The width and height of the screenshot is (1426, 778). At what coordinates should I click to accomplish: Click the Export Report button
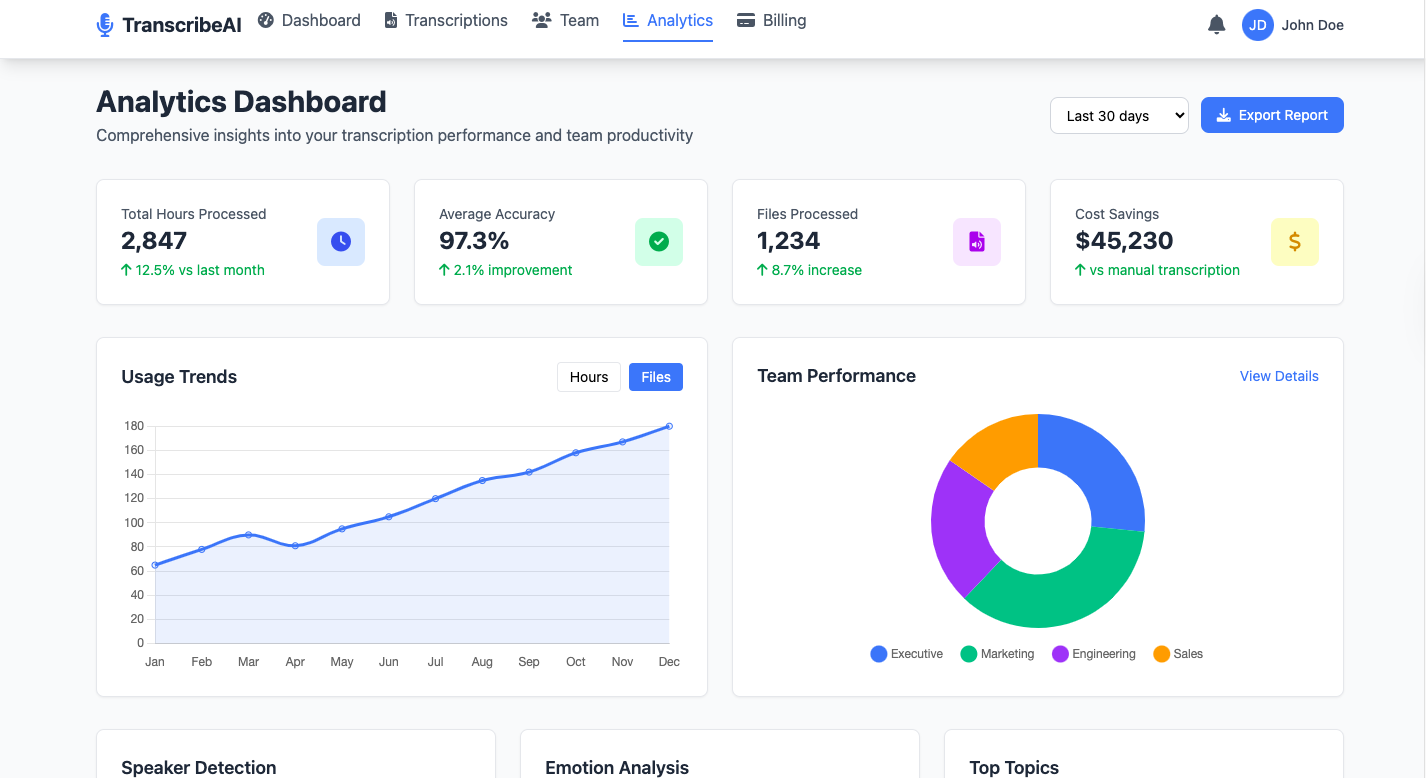1272,115
